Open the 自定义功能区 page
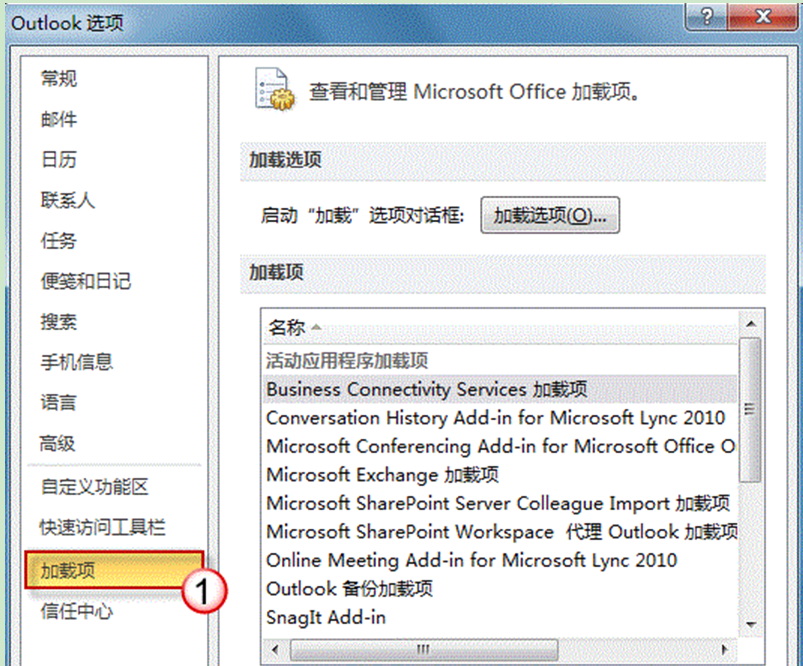This screenshot has width=803, height=666. (x=95, y=487)
